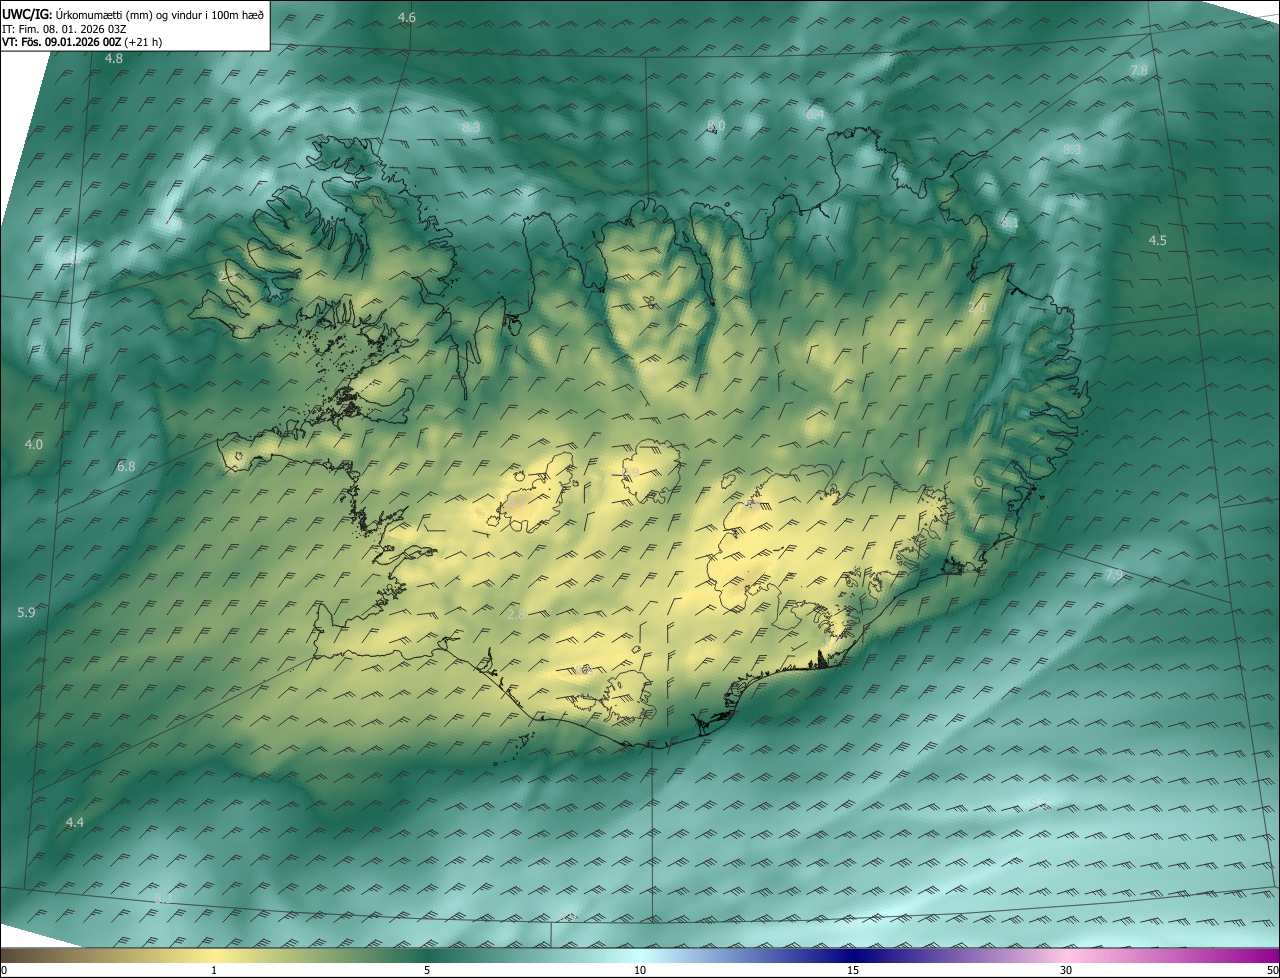1280x978 pixels.
Task: Click the 4.8 value label on the map
Action: (114, 59)
